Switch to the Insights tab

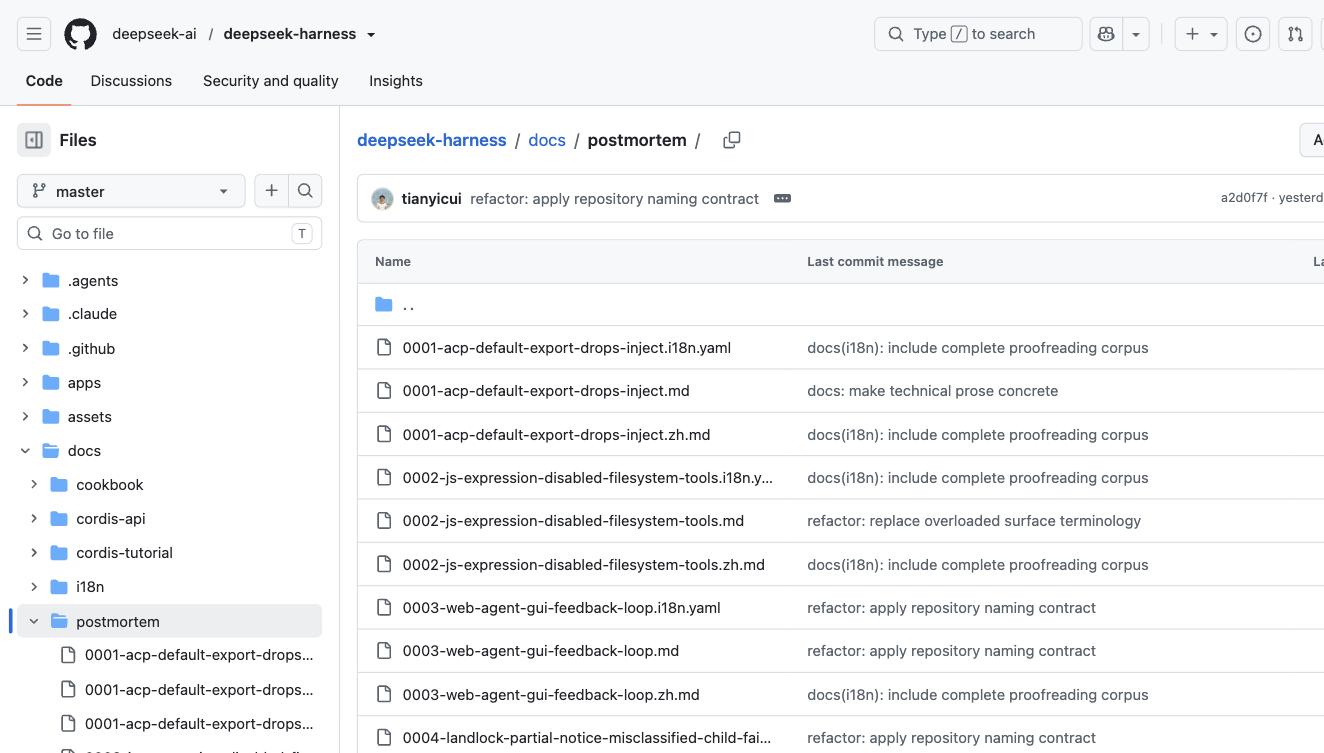pos(396,81)
